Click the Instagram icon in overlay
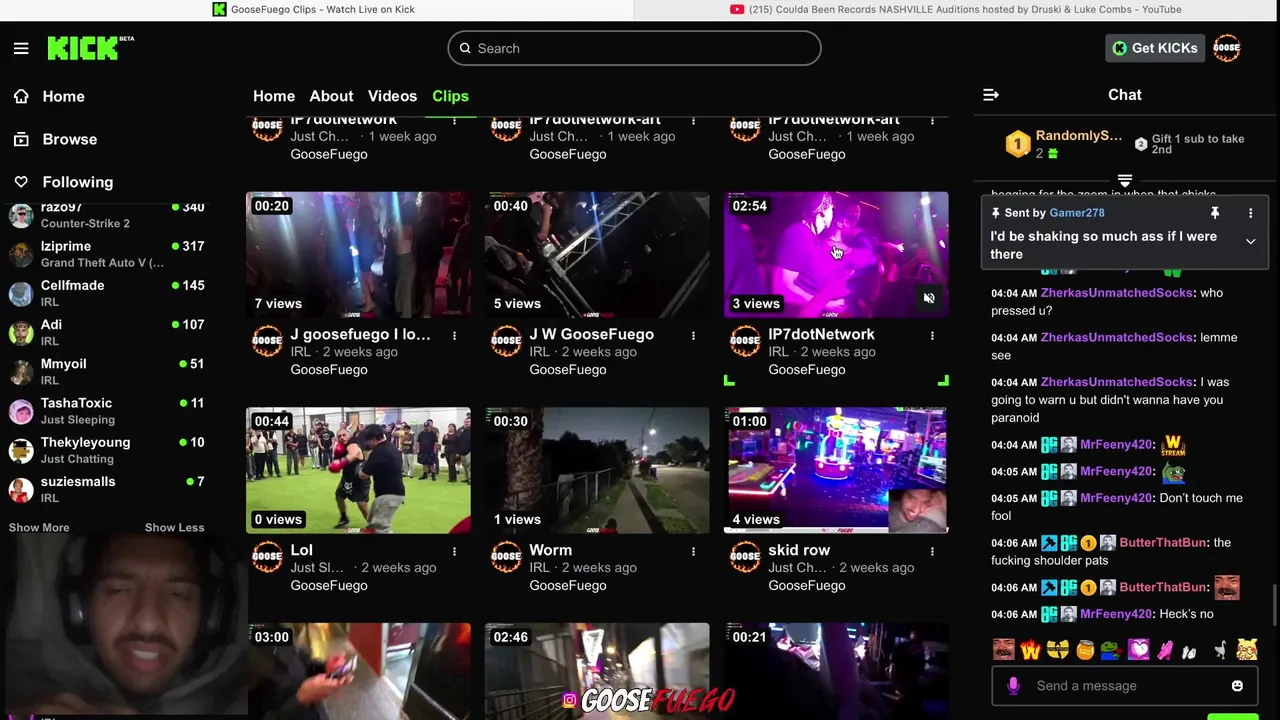 [569, 701]
